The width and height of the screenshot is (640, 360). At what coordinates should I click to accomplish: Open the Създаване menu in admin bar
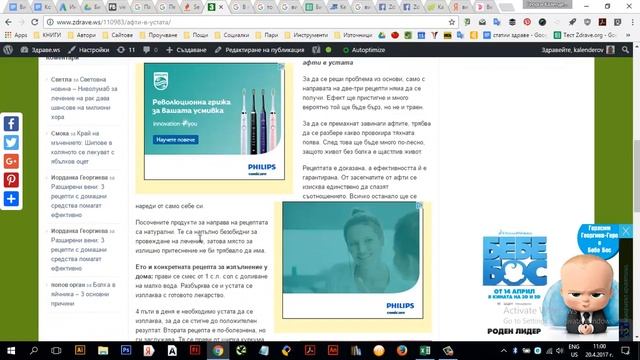[186, 50]
